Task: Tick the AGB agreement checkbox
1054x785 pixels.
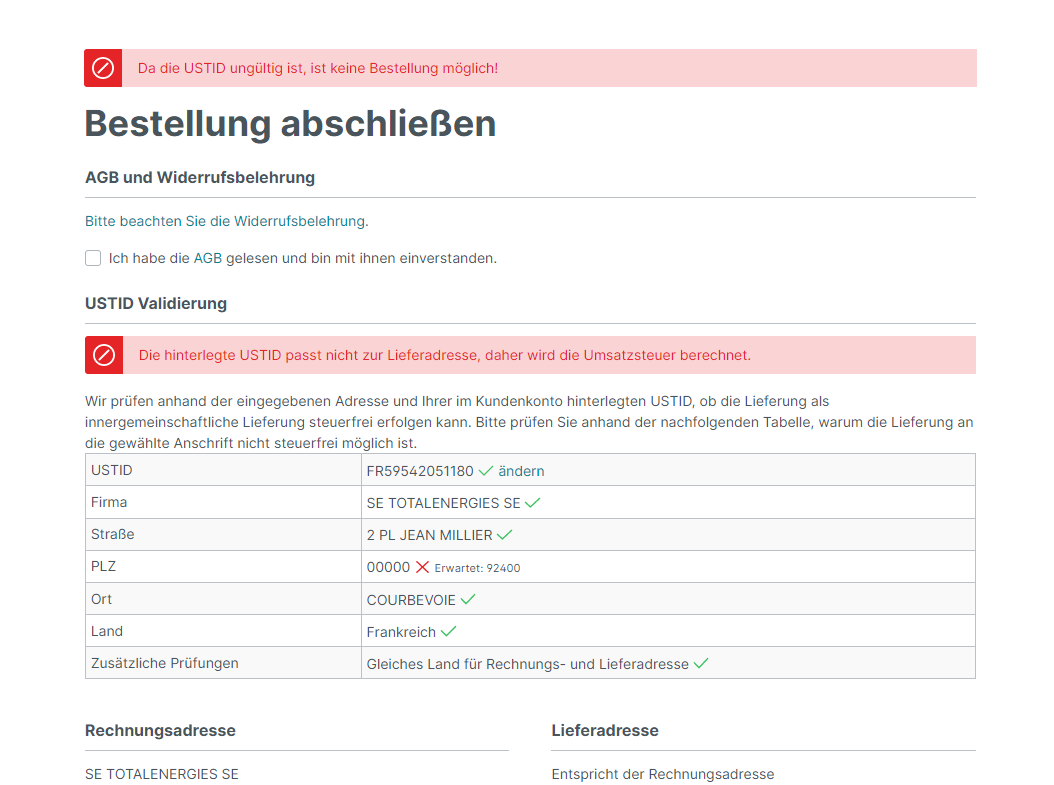Action: pyautogui.click(x=93, y=258)
